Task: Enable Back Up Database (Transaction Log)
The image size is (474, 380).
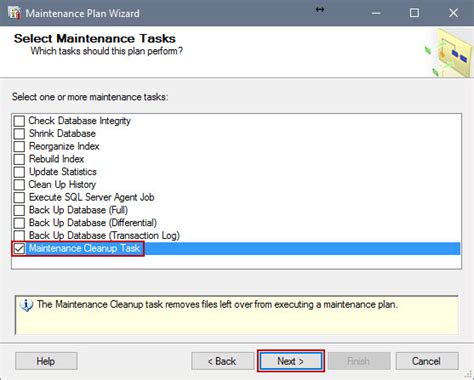Action: (x=19, y=235)
